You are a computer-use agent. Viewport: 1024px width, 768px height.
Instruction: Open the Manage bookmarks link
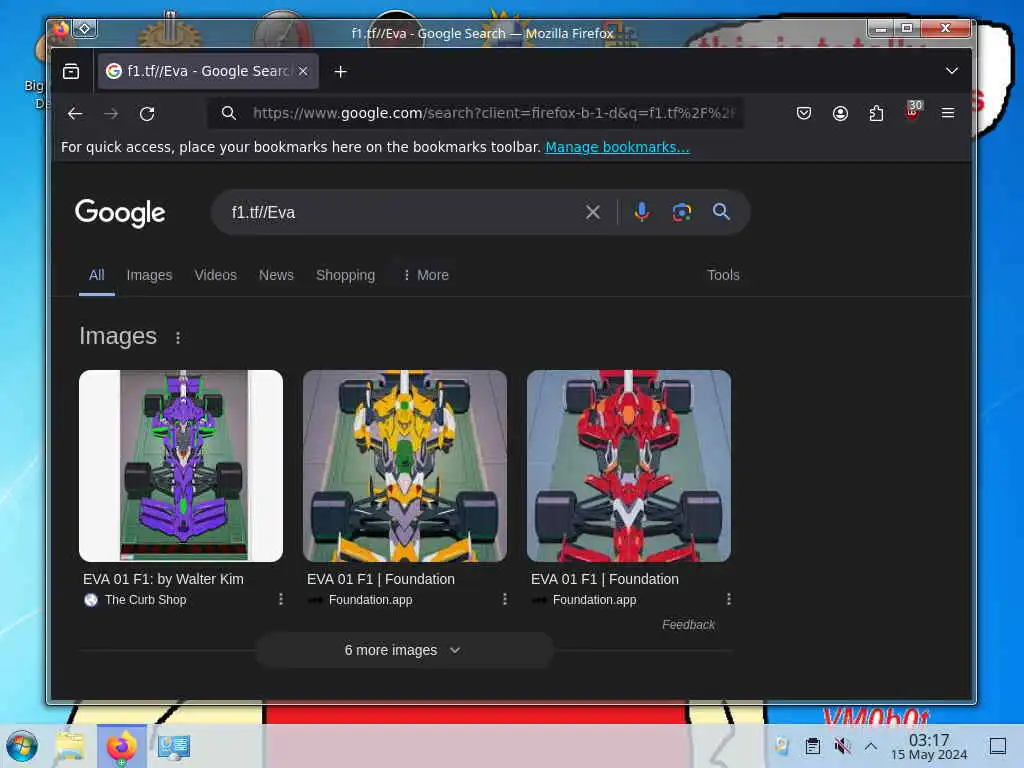click(x=617, y=147)
